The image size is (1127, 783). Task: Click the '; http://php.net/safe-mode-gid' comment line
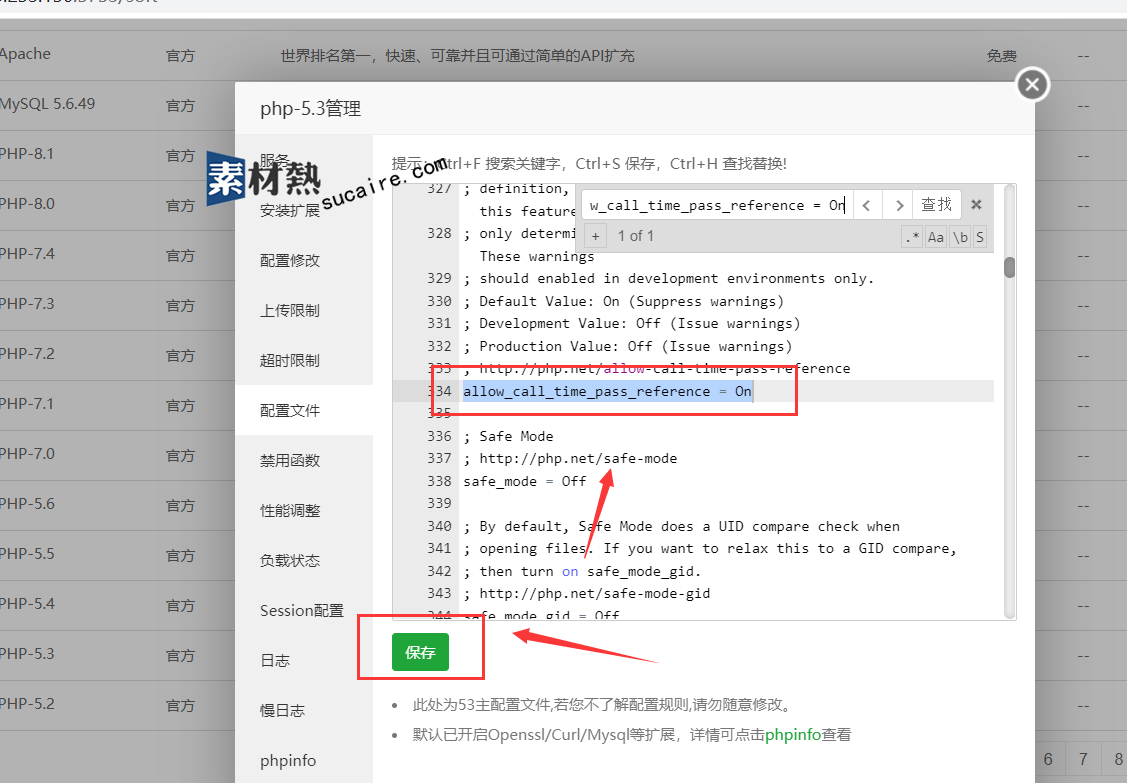point(586,593)
